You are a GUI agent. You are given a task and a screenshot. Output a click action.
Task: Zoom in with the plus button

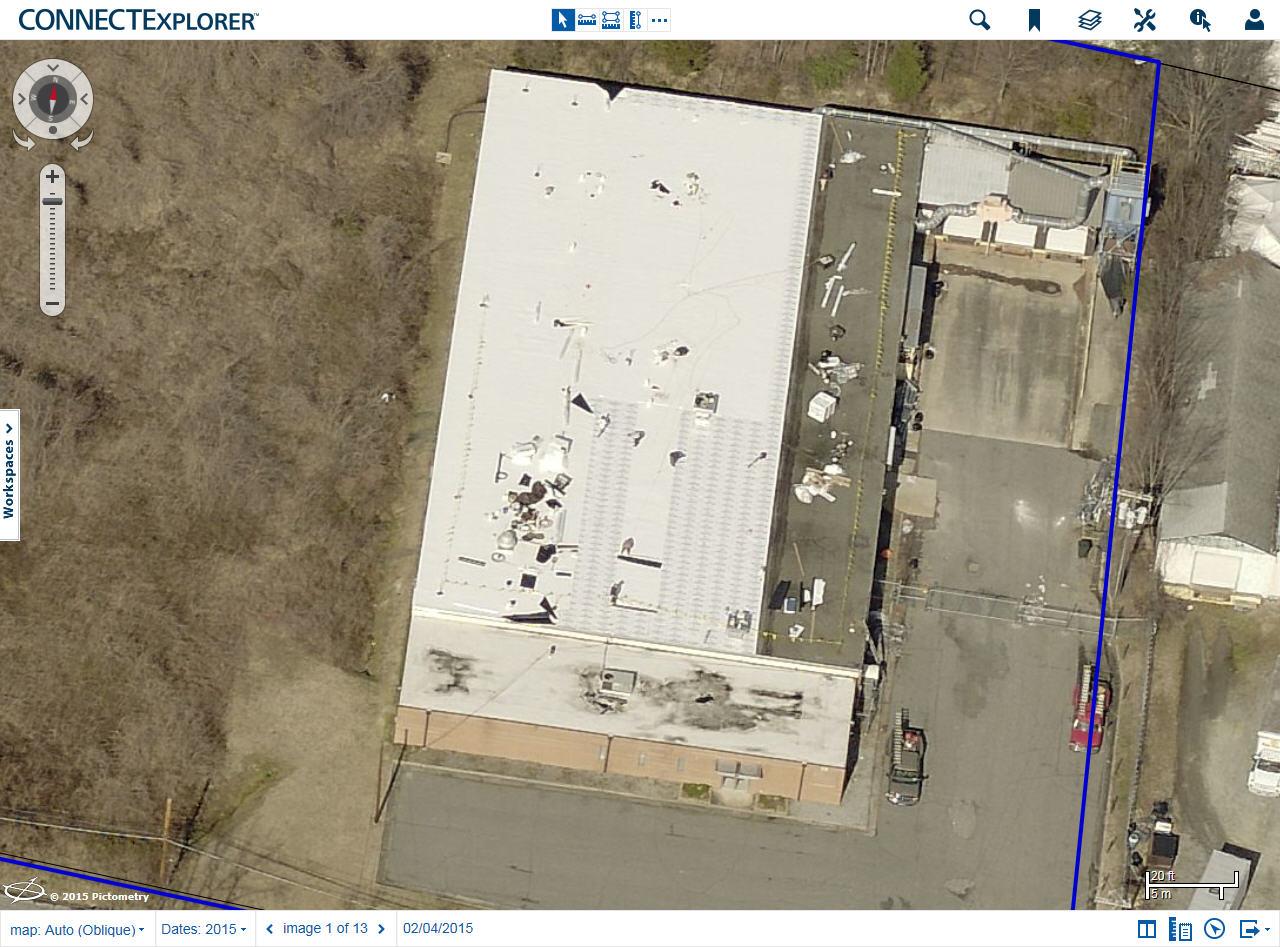pyautogui.click(x=52, y=177)
